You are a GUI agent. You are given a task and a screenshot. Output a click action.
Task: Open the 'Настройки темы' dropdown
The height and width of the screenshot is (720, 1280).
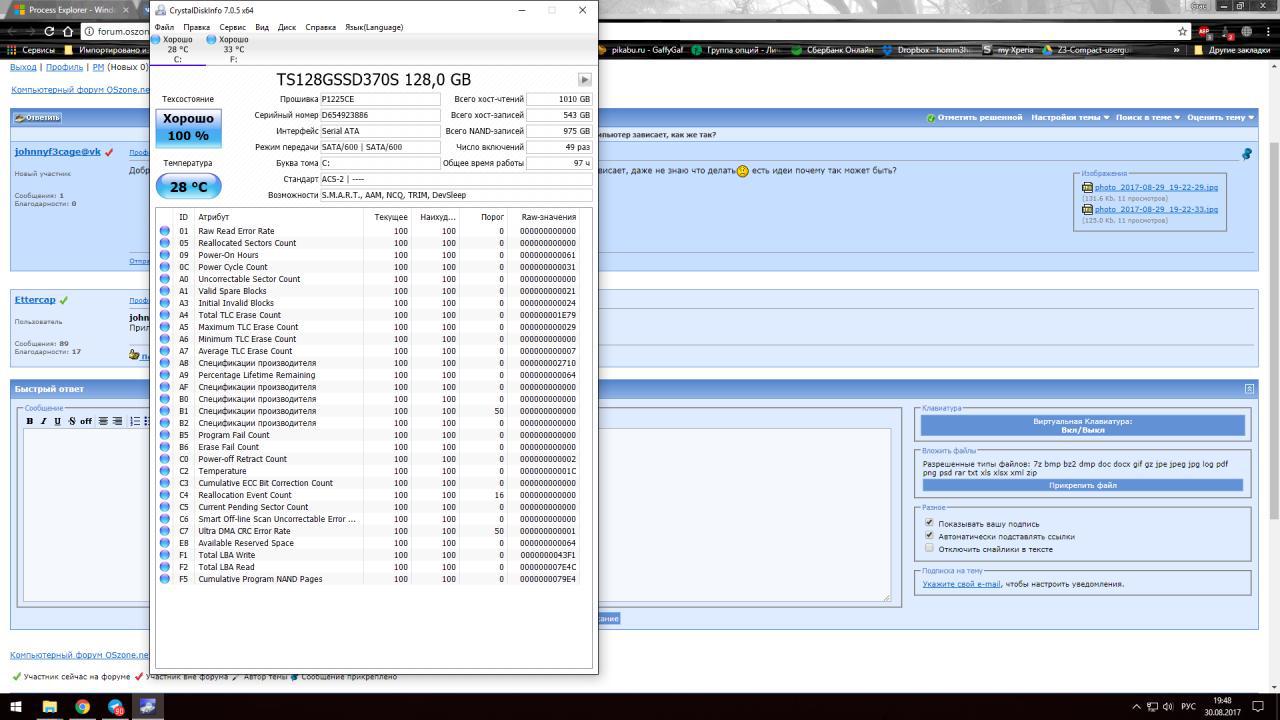point(1069,117)
